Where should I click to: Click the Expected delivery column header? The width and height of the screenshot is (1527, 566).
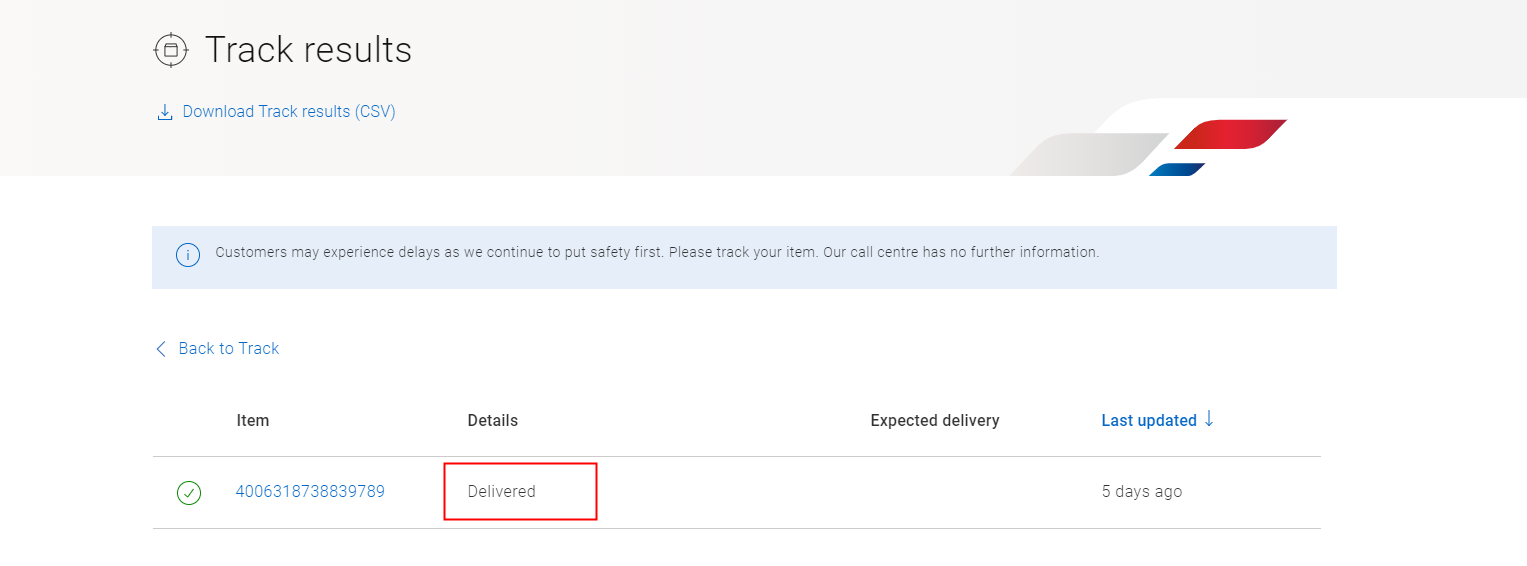pos(935,421)
